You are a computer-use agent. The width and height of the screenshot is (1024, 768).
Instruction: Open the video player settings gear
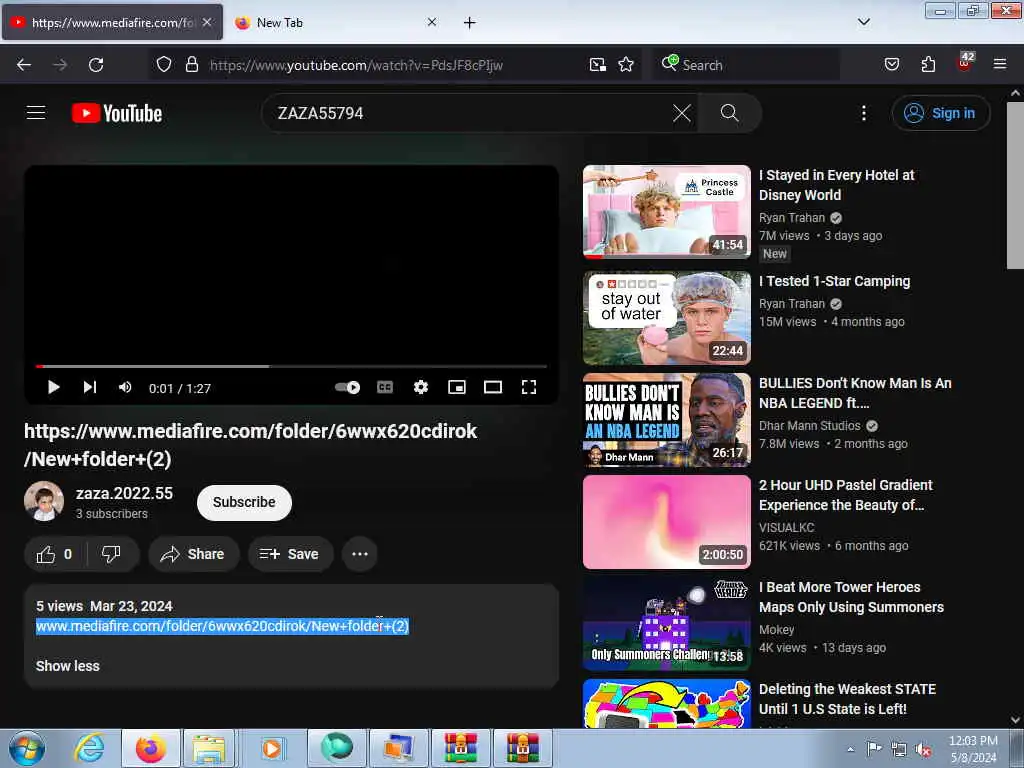click(x=421, y=387)
